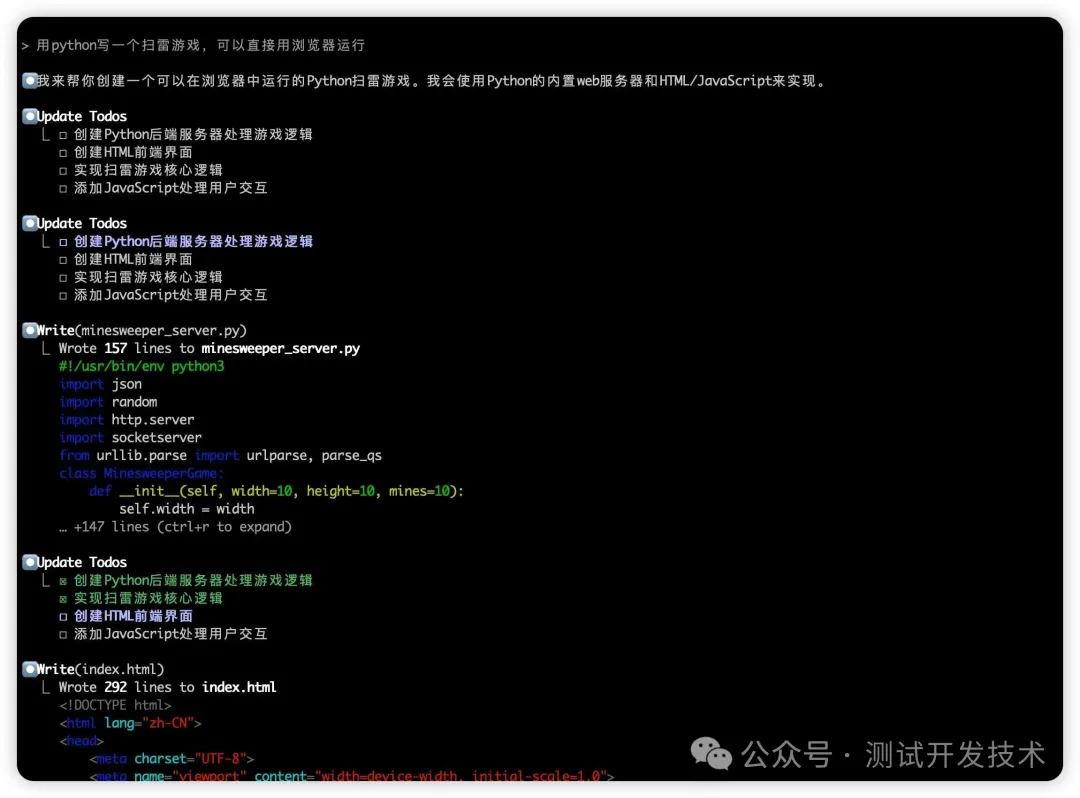
Task: Check the 创建HTML前端界面 todo checkbox
Action: click(65, 151)
